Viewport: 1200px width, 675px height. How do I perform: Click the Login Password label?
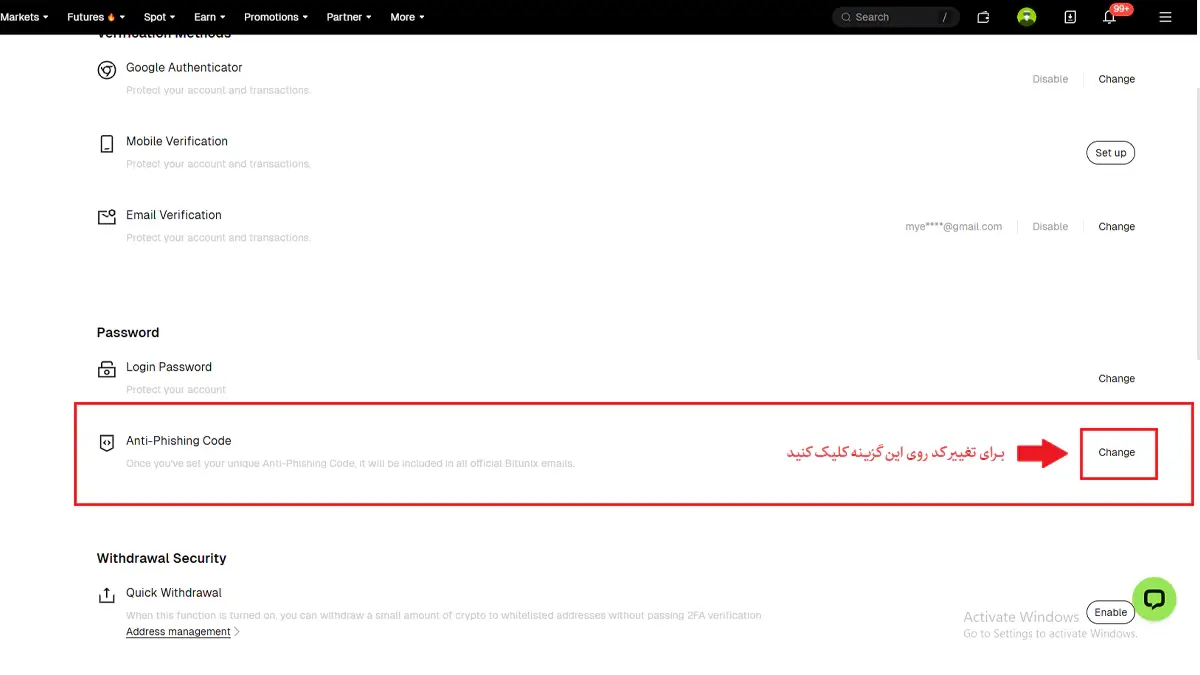[x=169, y=367]
